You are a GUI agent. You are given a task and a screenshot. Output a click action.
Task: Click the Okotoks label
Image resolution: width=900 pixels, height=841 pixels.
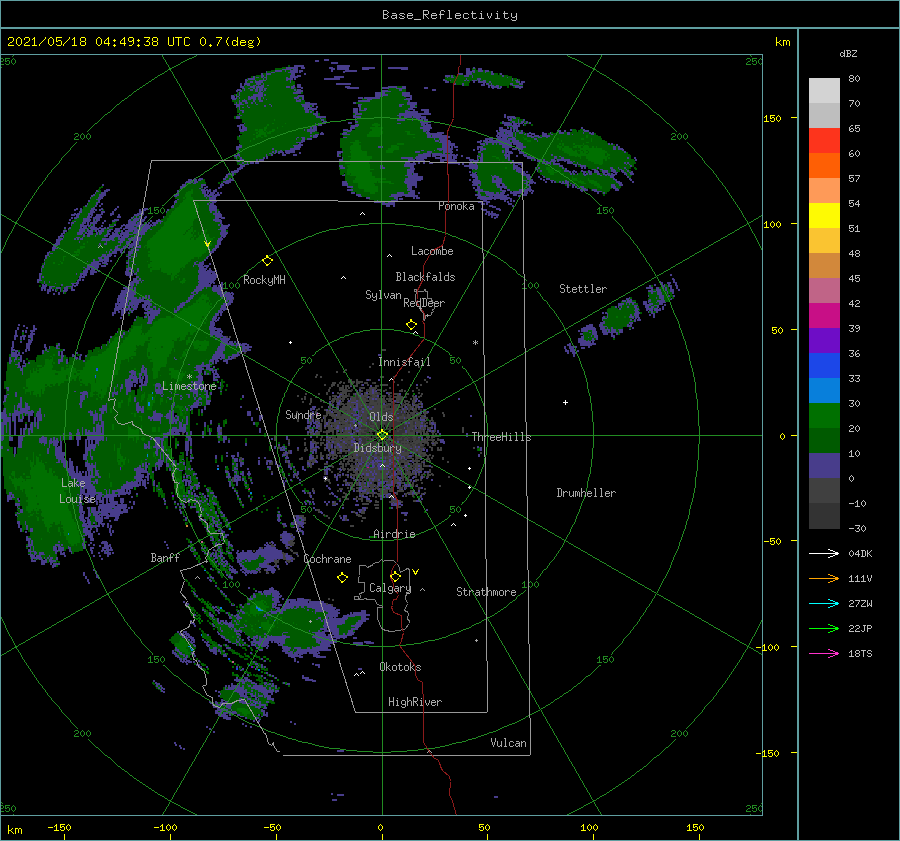tap(400, 667)
